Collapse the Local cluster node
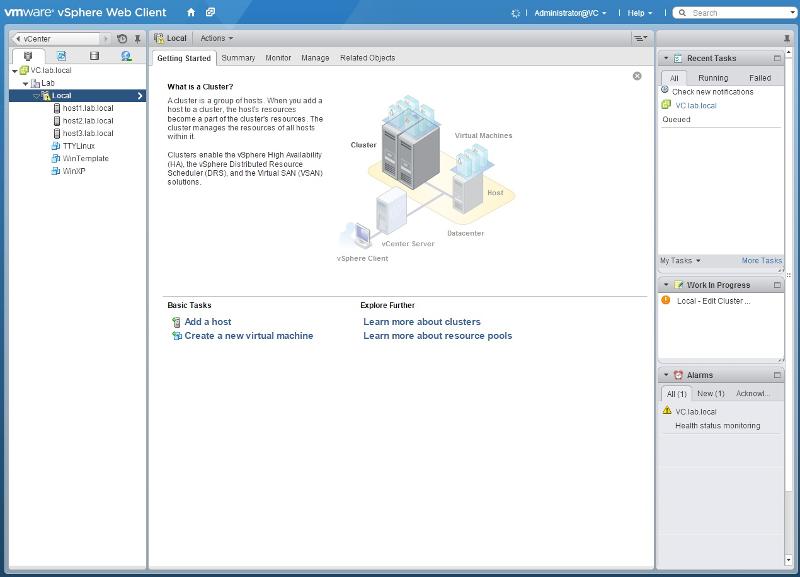Viewport: 800px width, 577px height. click(x=36, y=96)
